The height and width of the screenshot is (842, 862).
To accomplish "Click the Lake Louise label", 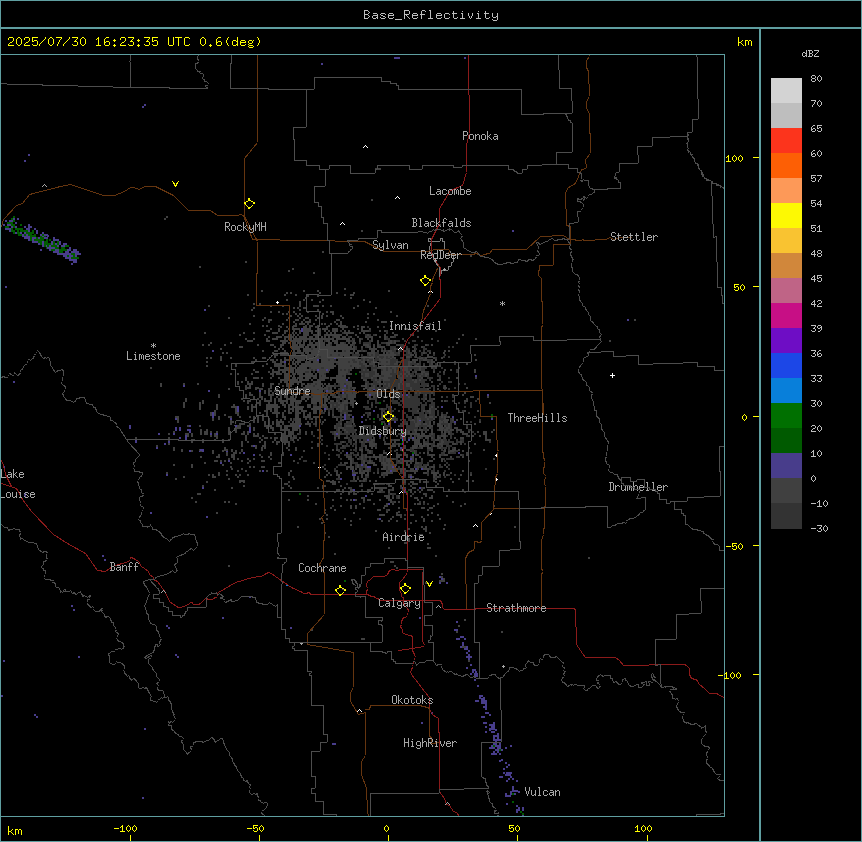I will coord(18,484).
